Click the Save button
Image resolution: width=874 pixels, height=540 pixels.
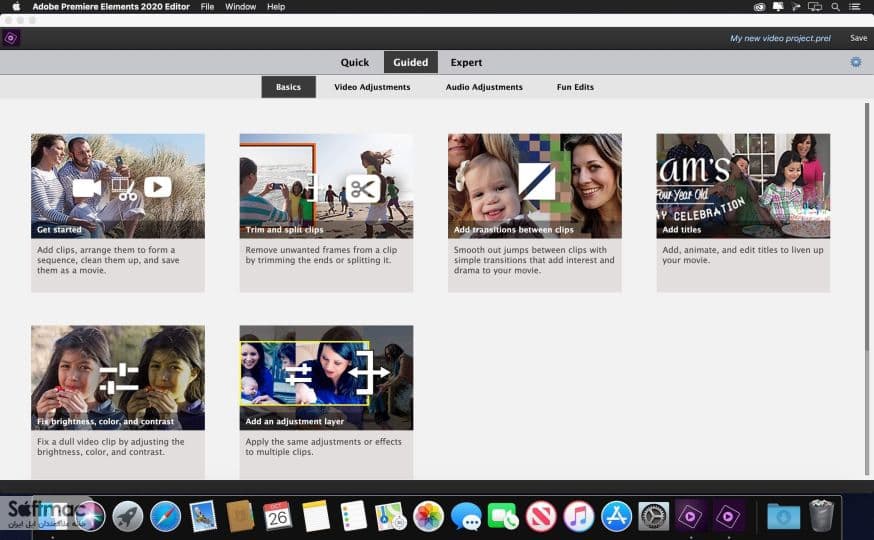858,38
